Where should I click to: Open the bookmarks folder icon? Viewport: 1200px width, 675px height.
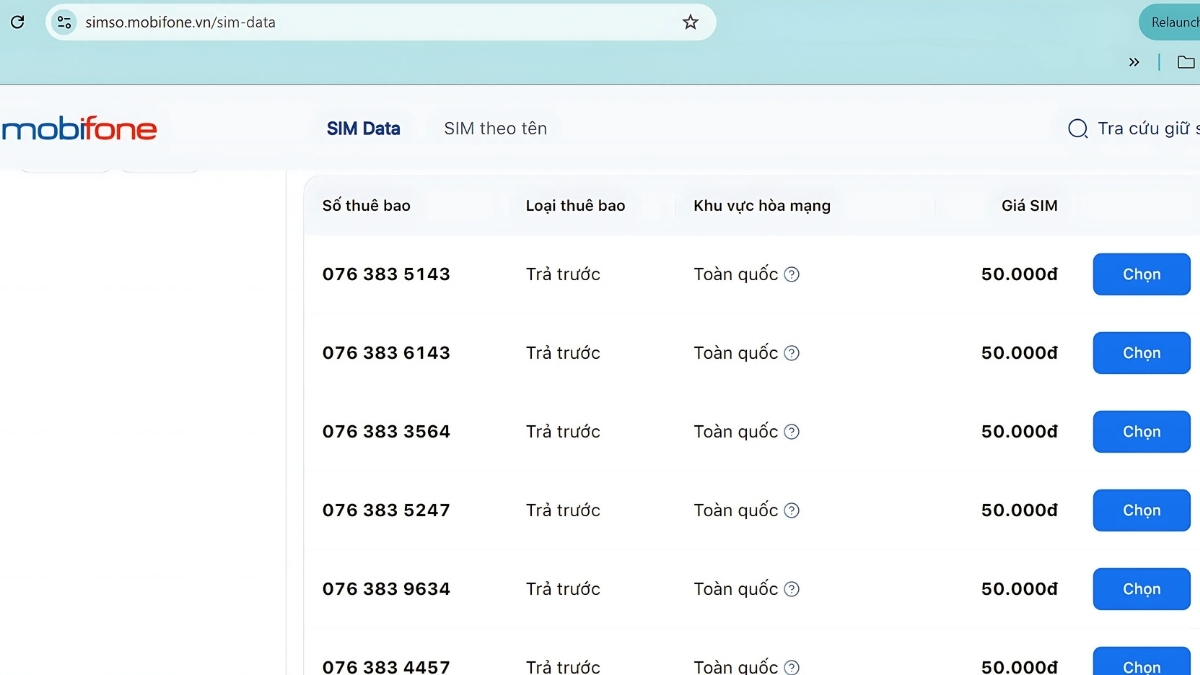pyautogui.click(x=1186, y=62)
